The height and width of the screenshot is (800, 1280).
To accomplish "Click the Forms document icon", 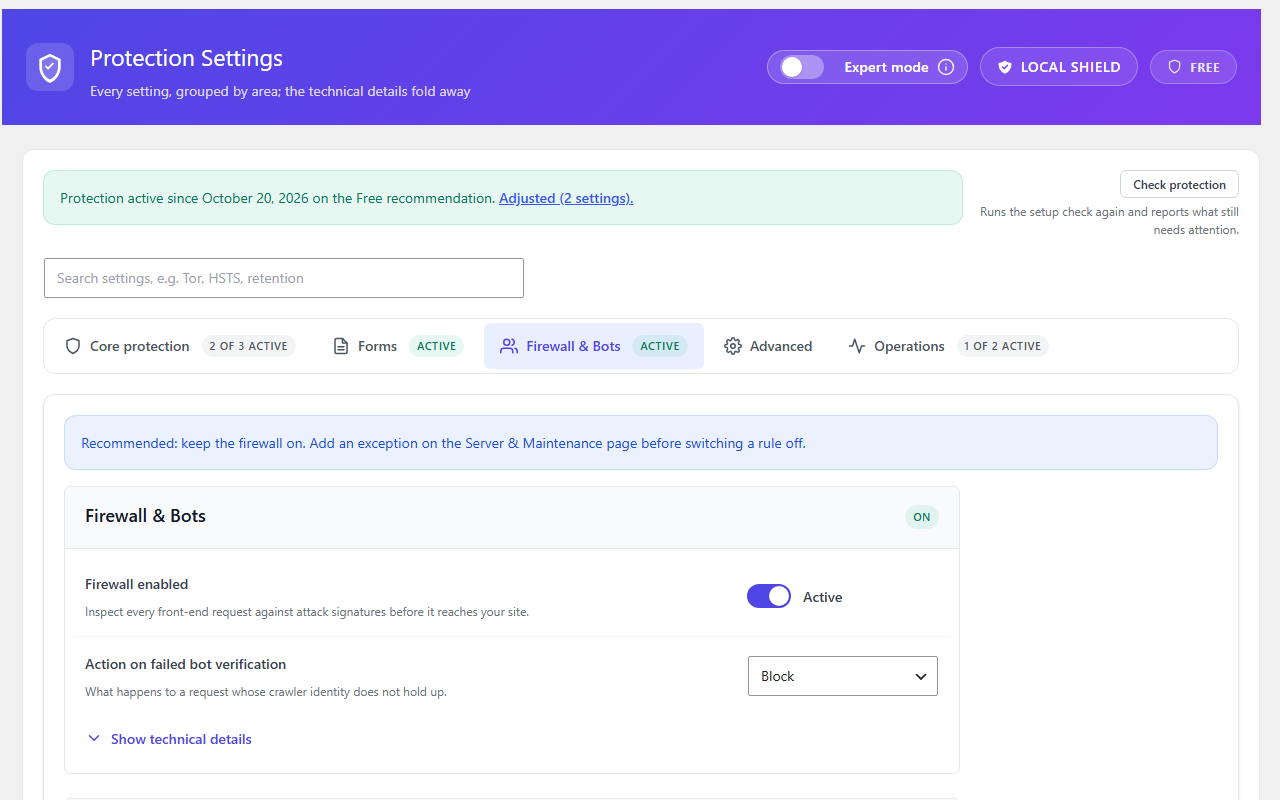I will click(x=341, y=346).
